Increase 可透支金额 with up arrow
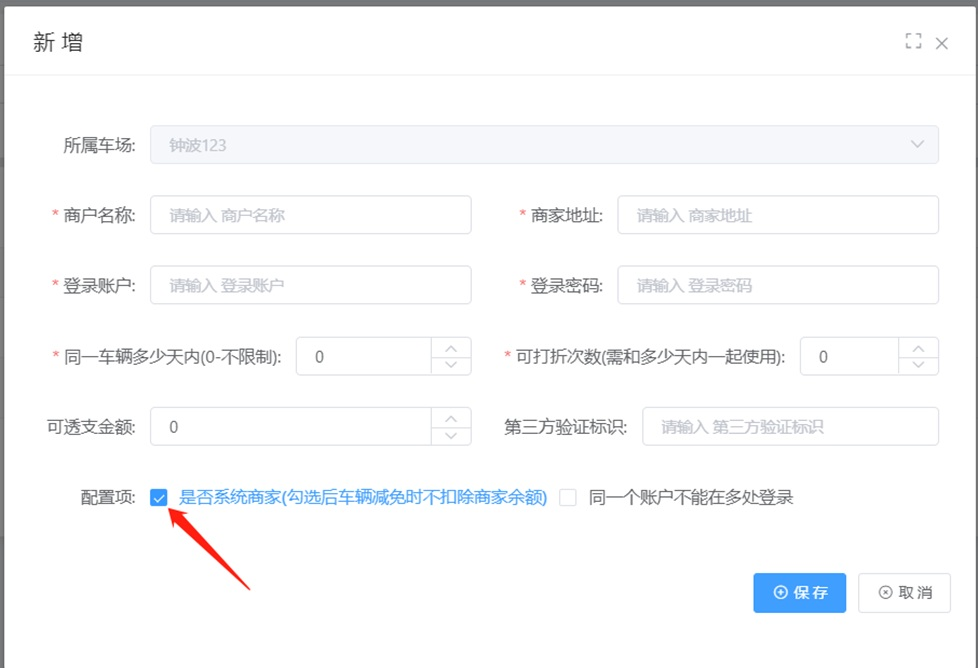The height and width of the screenshot is (668, 978). (x=451, y=418)
